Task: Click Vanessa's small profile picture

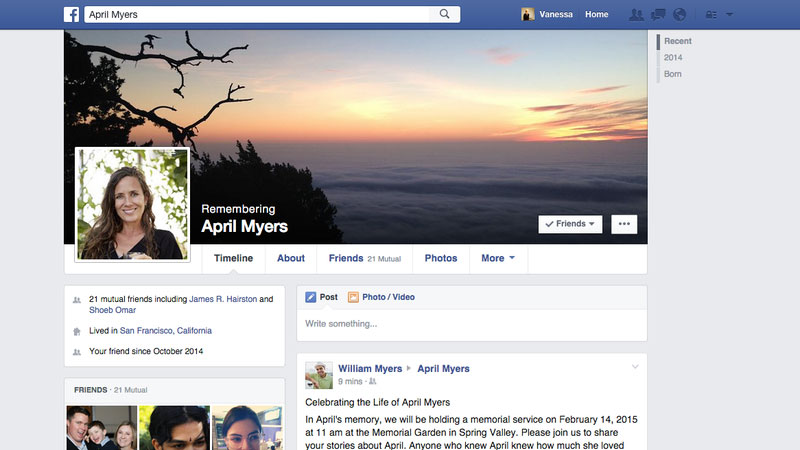Action: 528,14
